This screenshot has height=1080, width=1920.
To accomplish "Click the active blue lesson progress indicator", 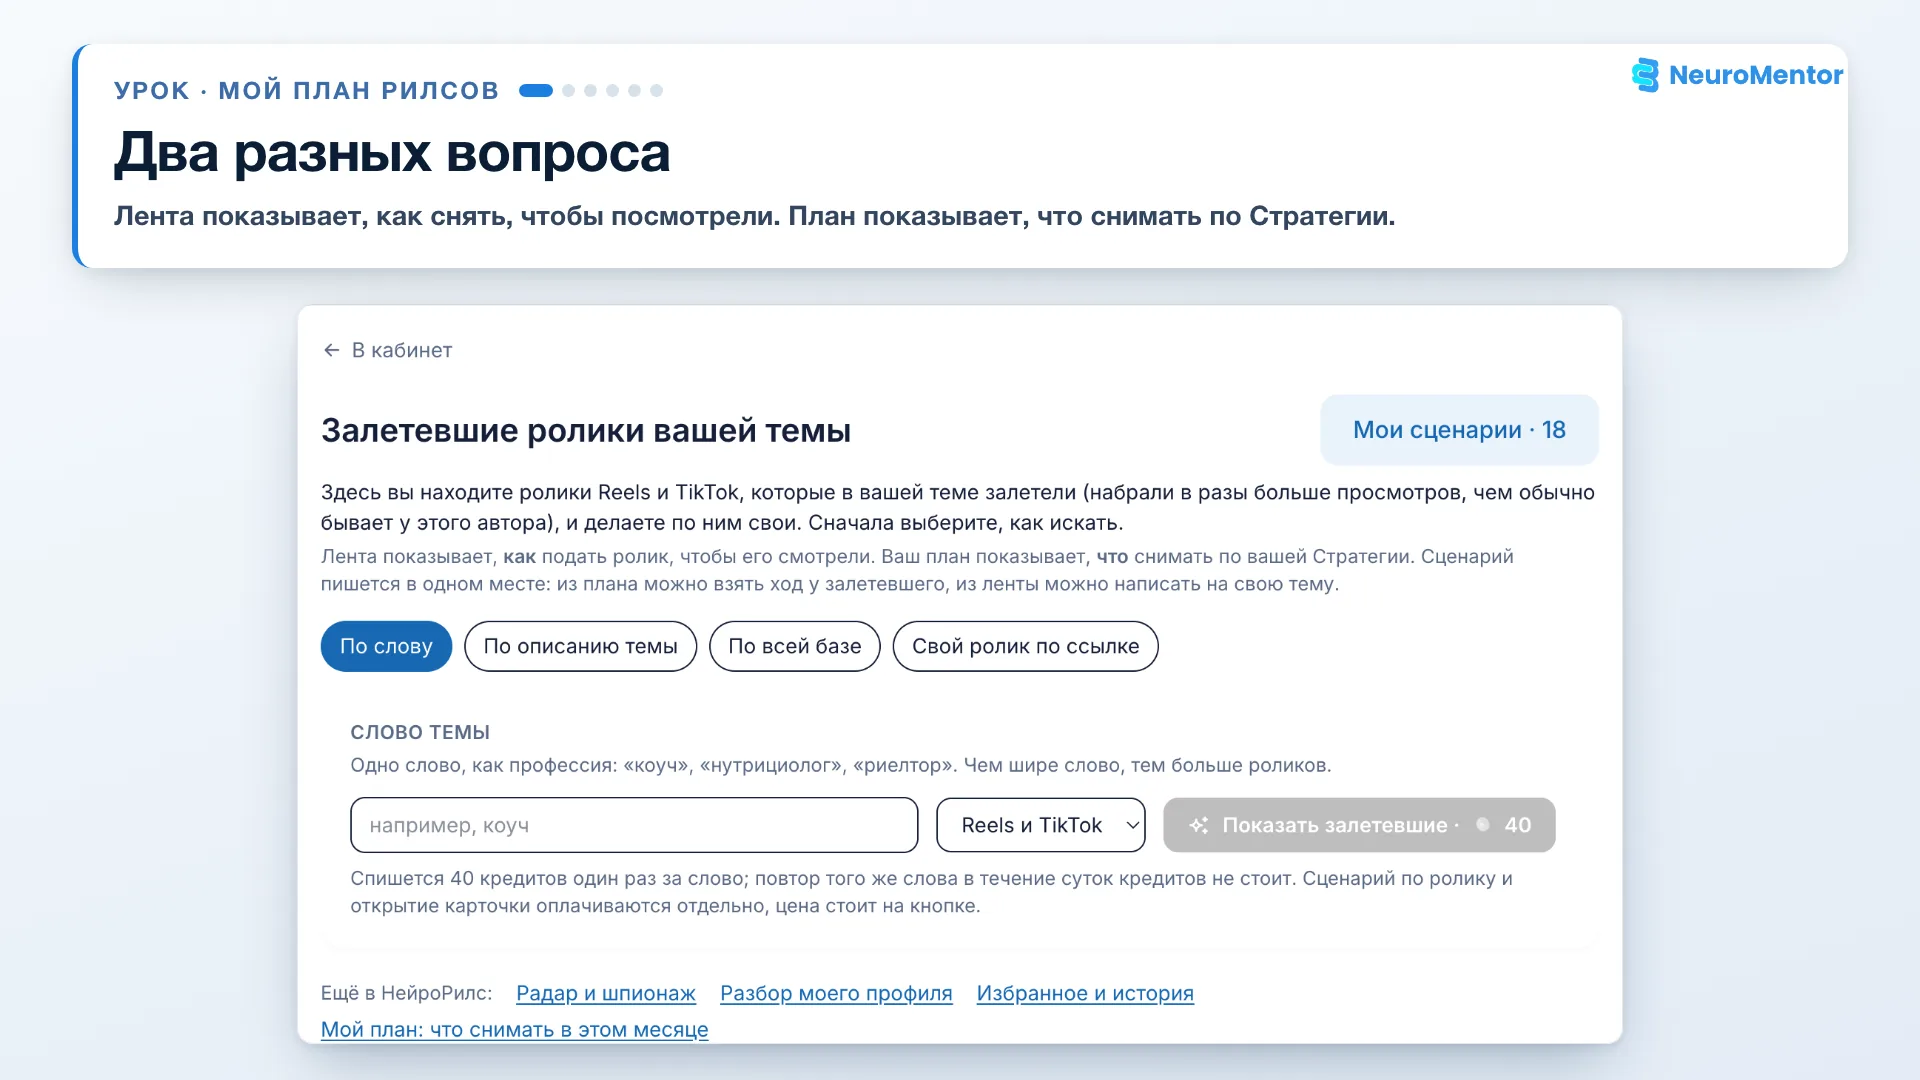I will (536, 91).
